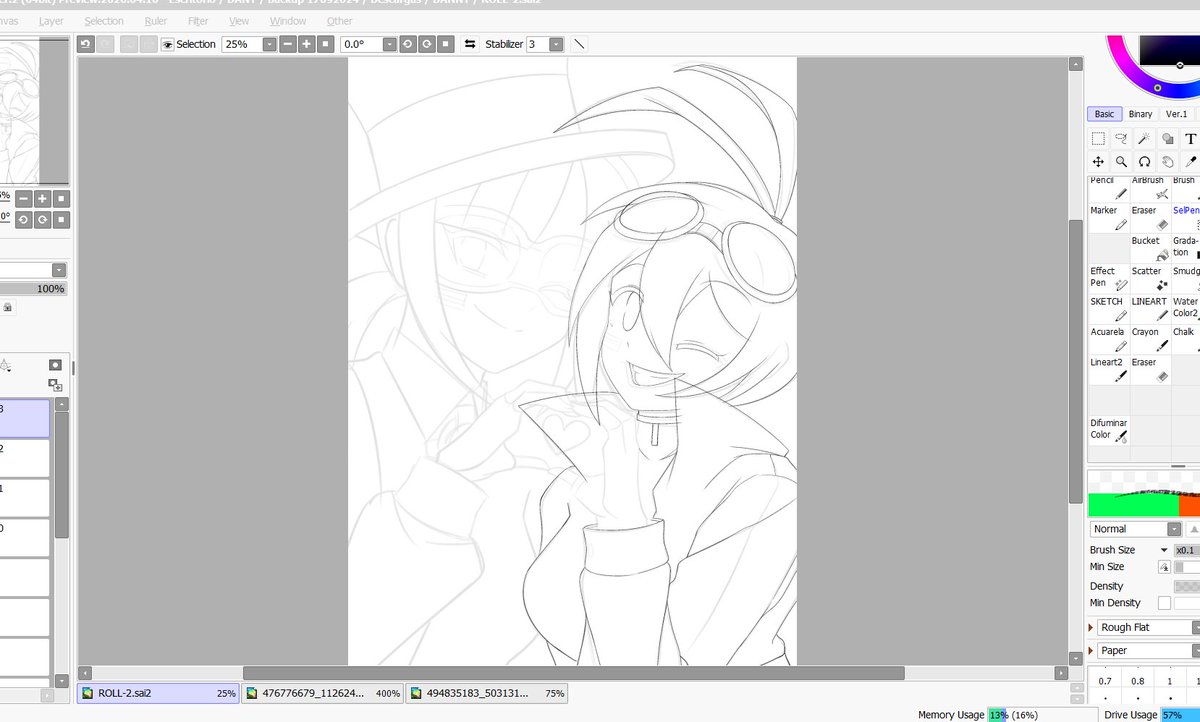This screenshot has height=722, width=1200.
Task: Open the layer blending mode dropdown
Action: 59,270
